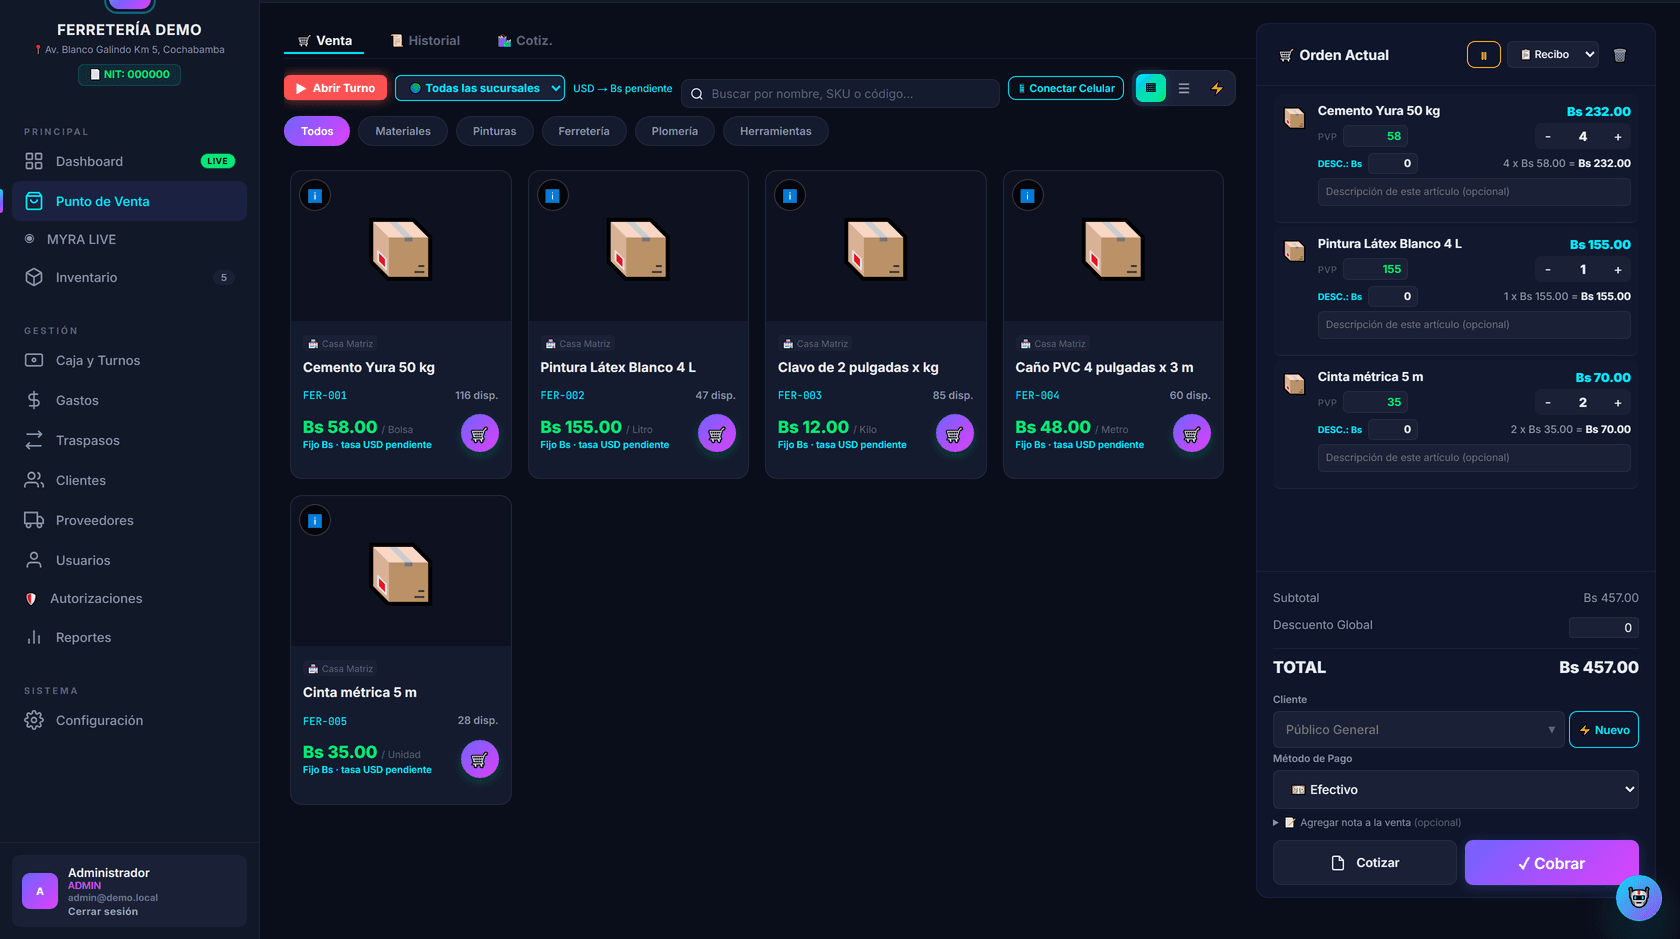Add Pintura Látex Blanco 4 L to cart
This screenshot has width=1680, height=939.
click(x=717, y=434)
